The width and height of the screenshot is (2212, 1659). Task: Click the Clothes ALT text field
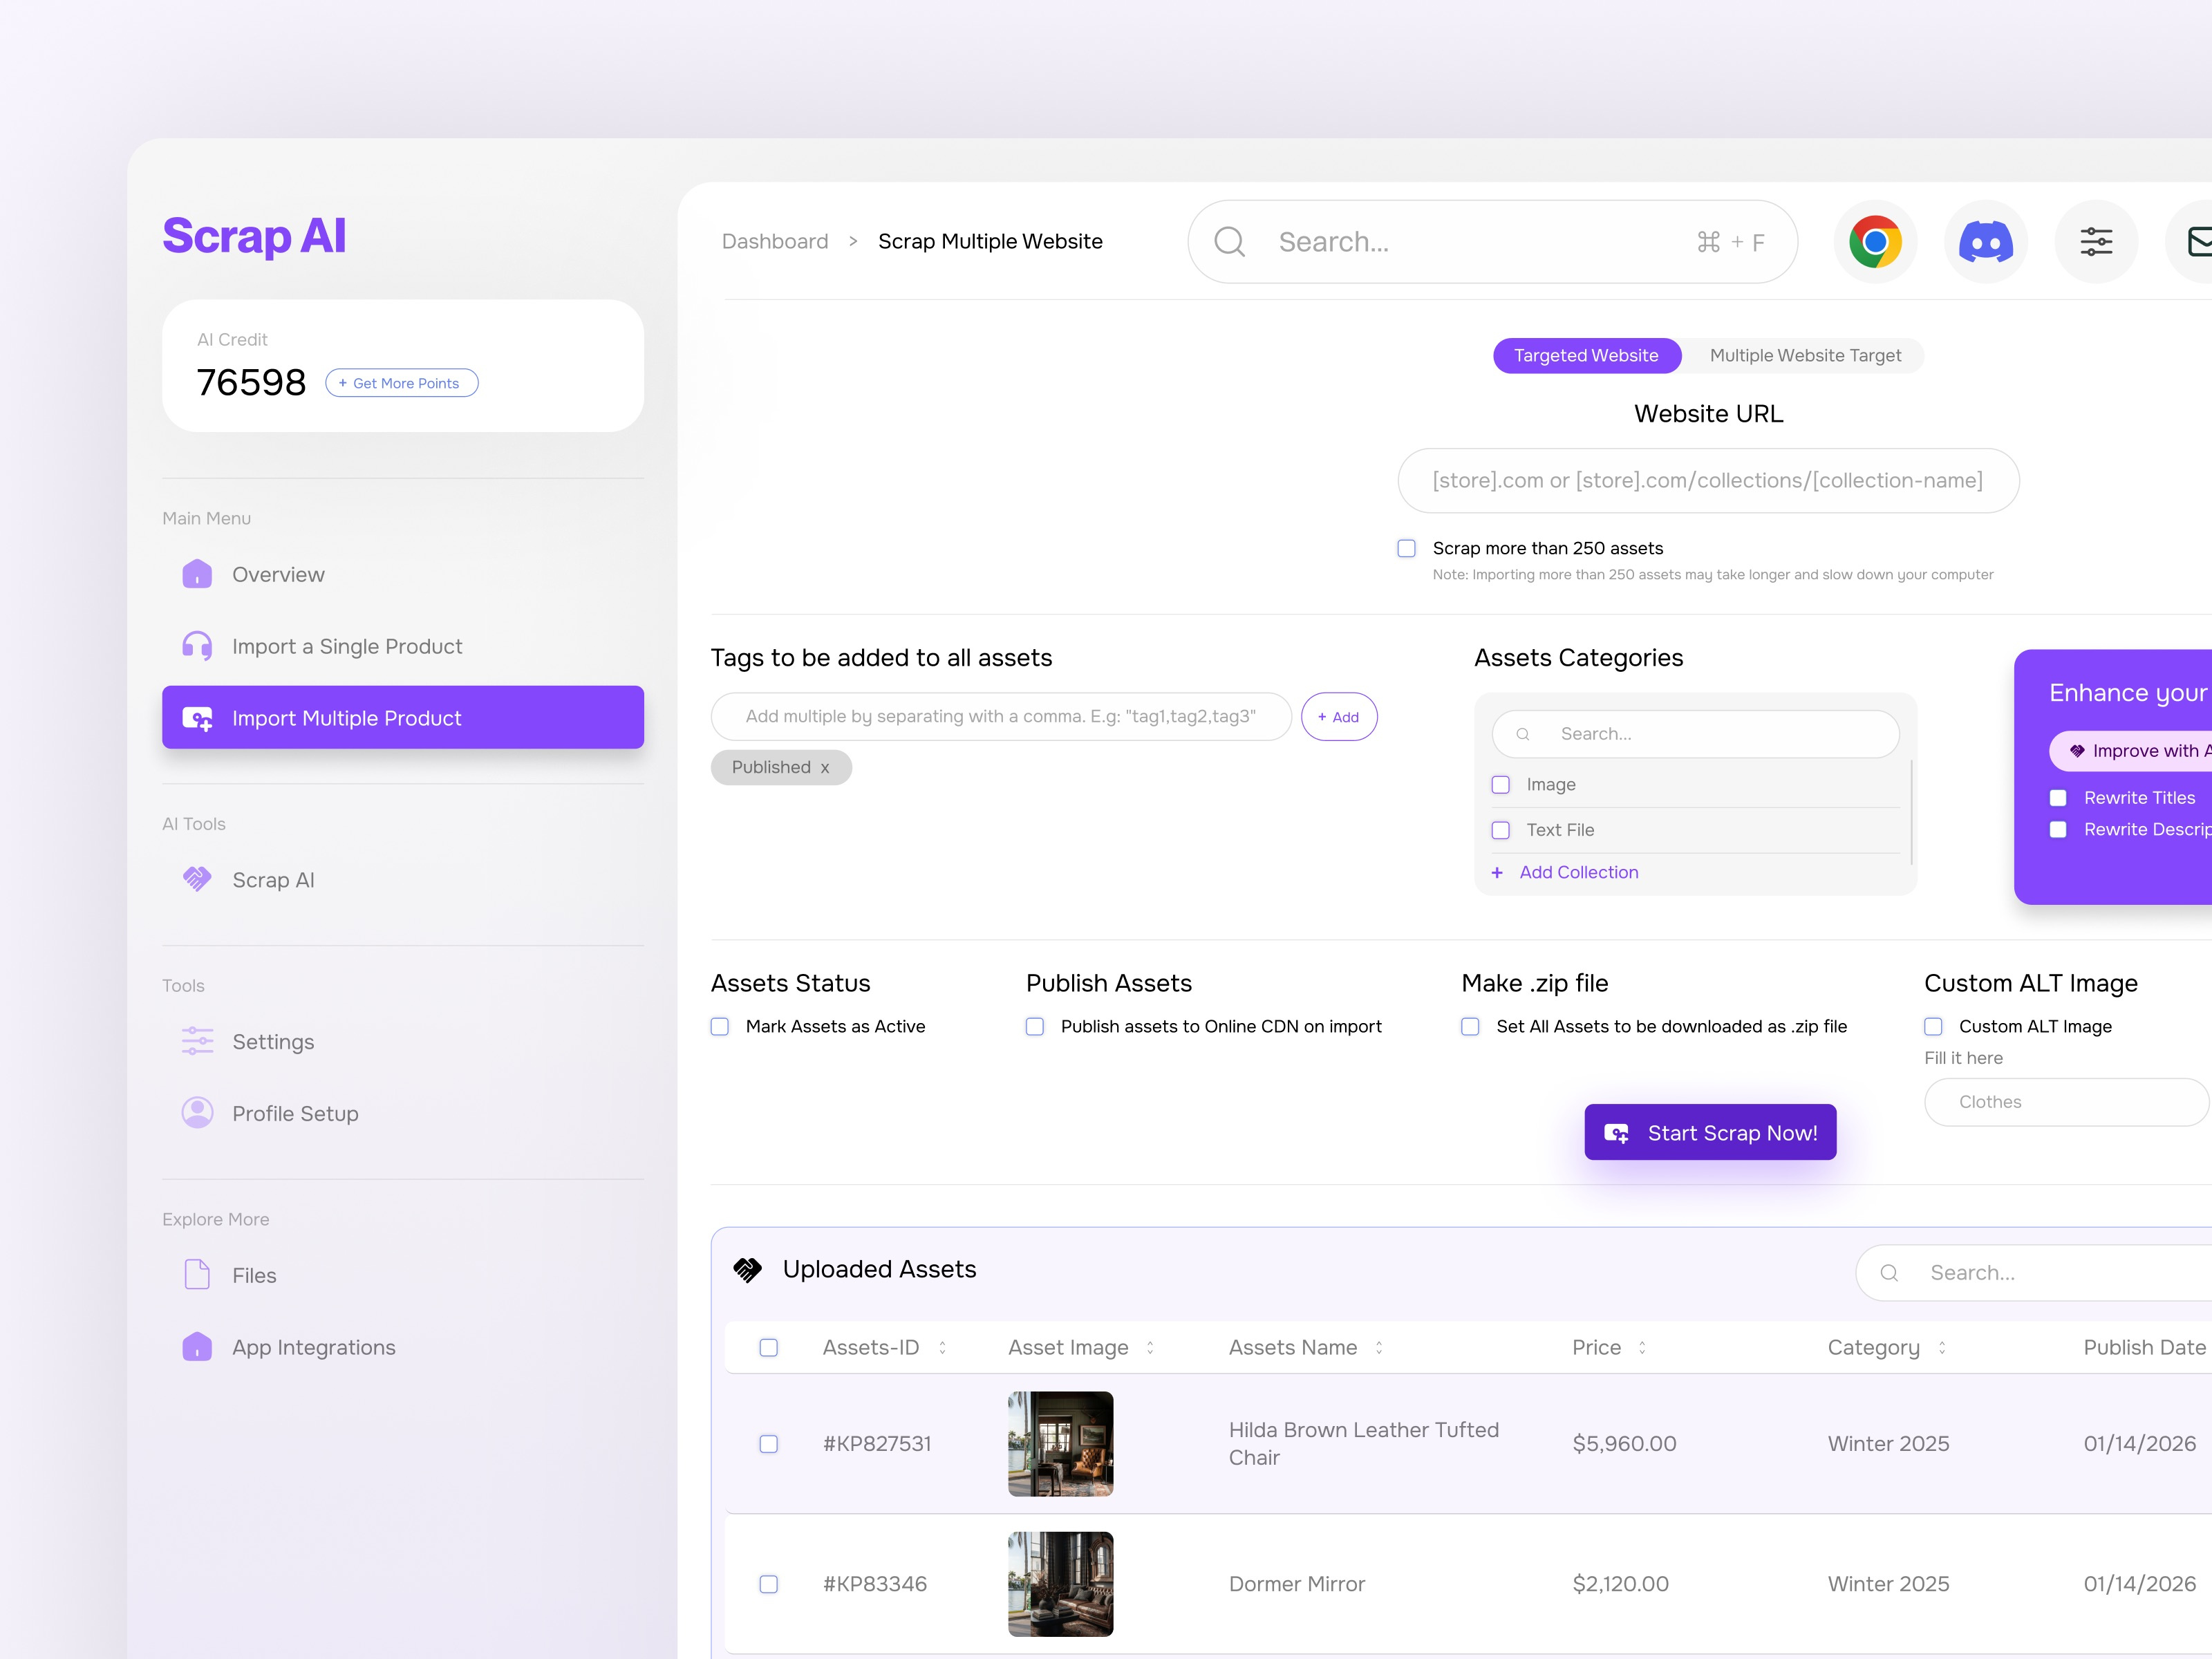pyautogui.click(x=2067, y=1102)
